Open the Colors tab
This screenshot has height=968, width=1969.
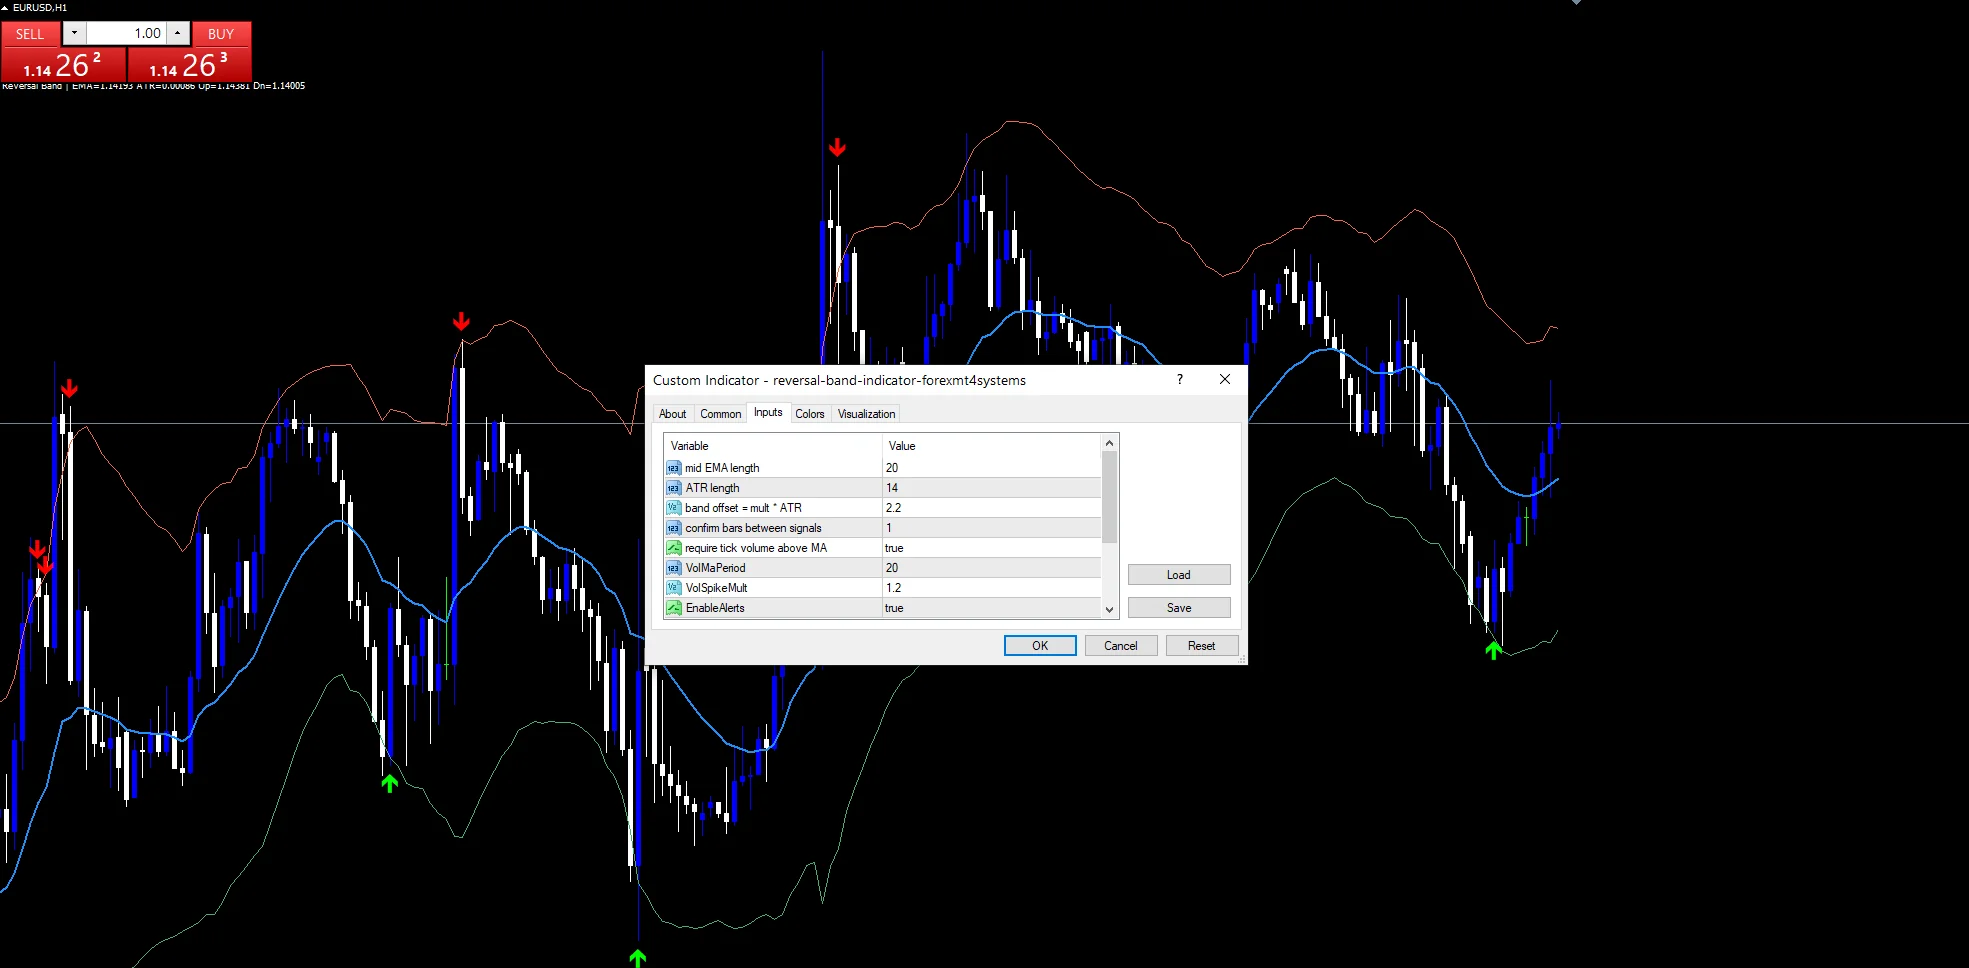click(x=810, y=414)
